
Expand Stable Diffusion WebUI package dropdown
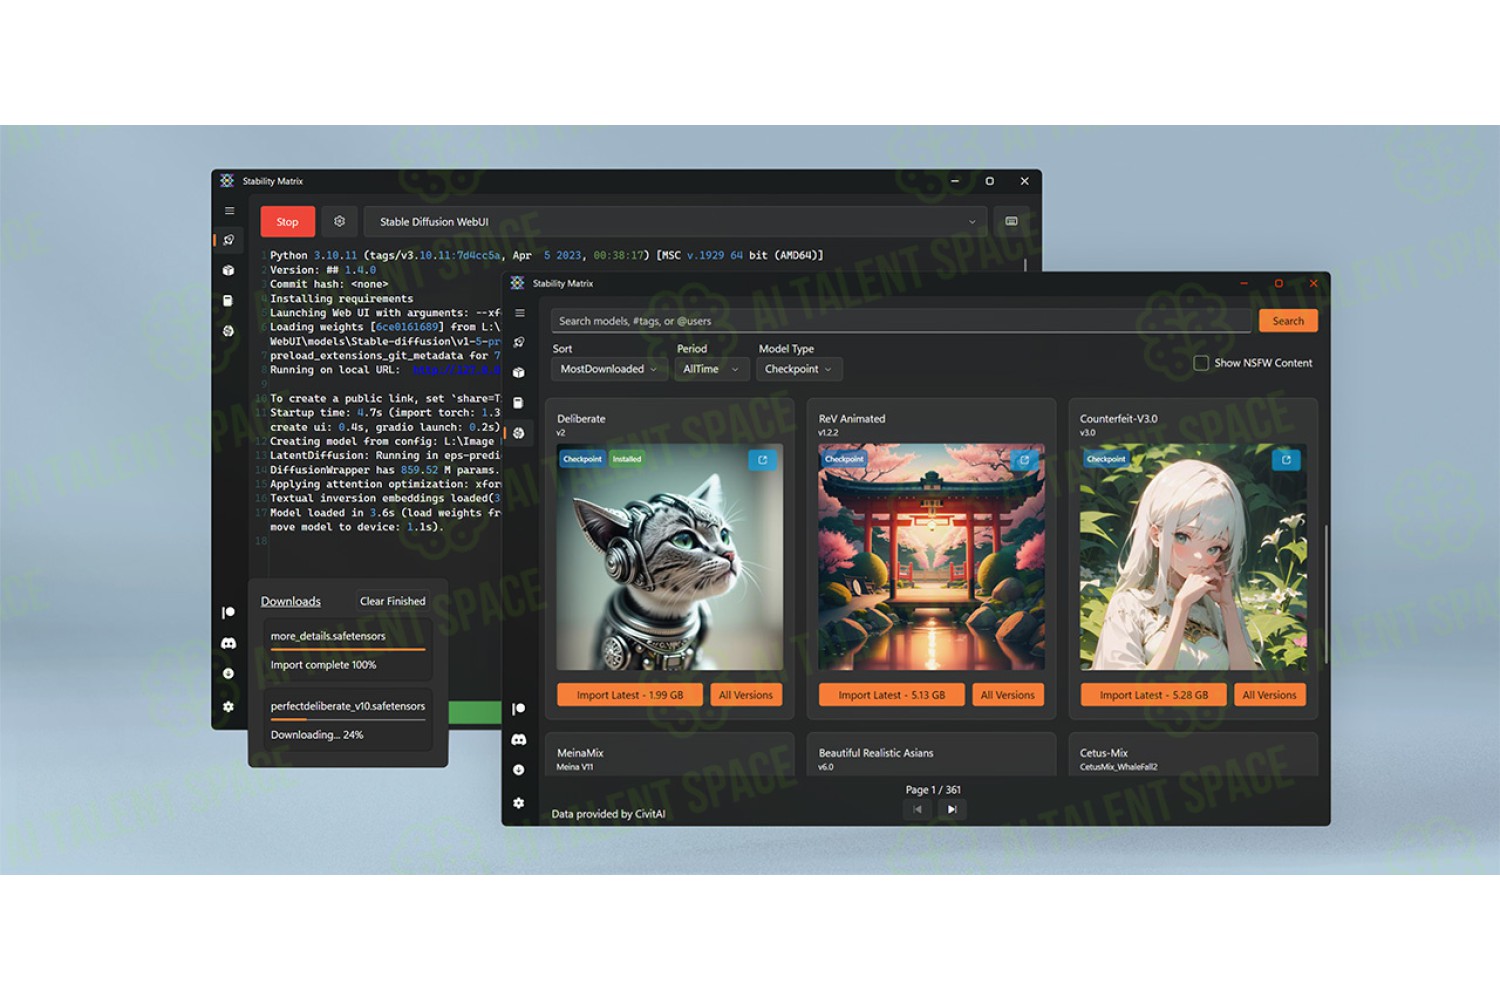(x=675, y=221)
